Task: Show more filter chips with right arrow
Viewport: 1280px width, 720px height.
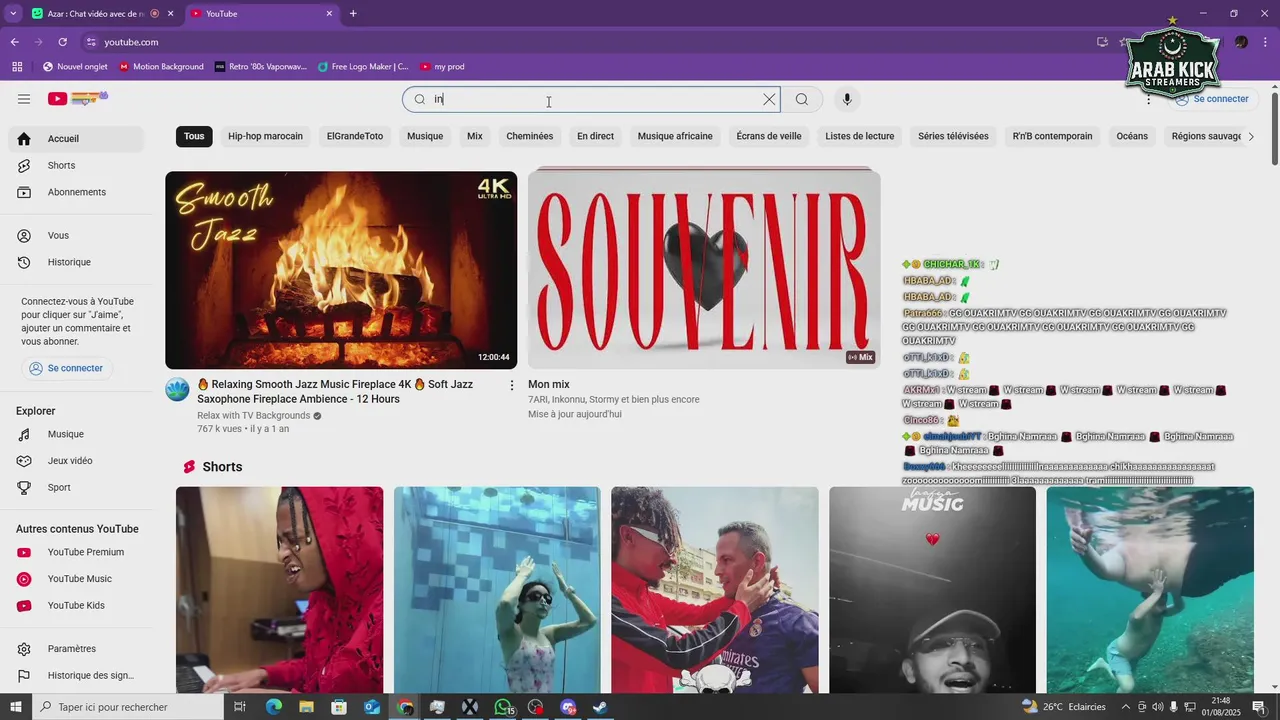Action: click(1250, 136)
